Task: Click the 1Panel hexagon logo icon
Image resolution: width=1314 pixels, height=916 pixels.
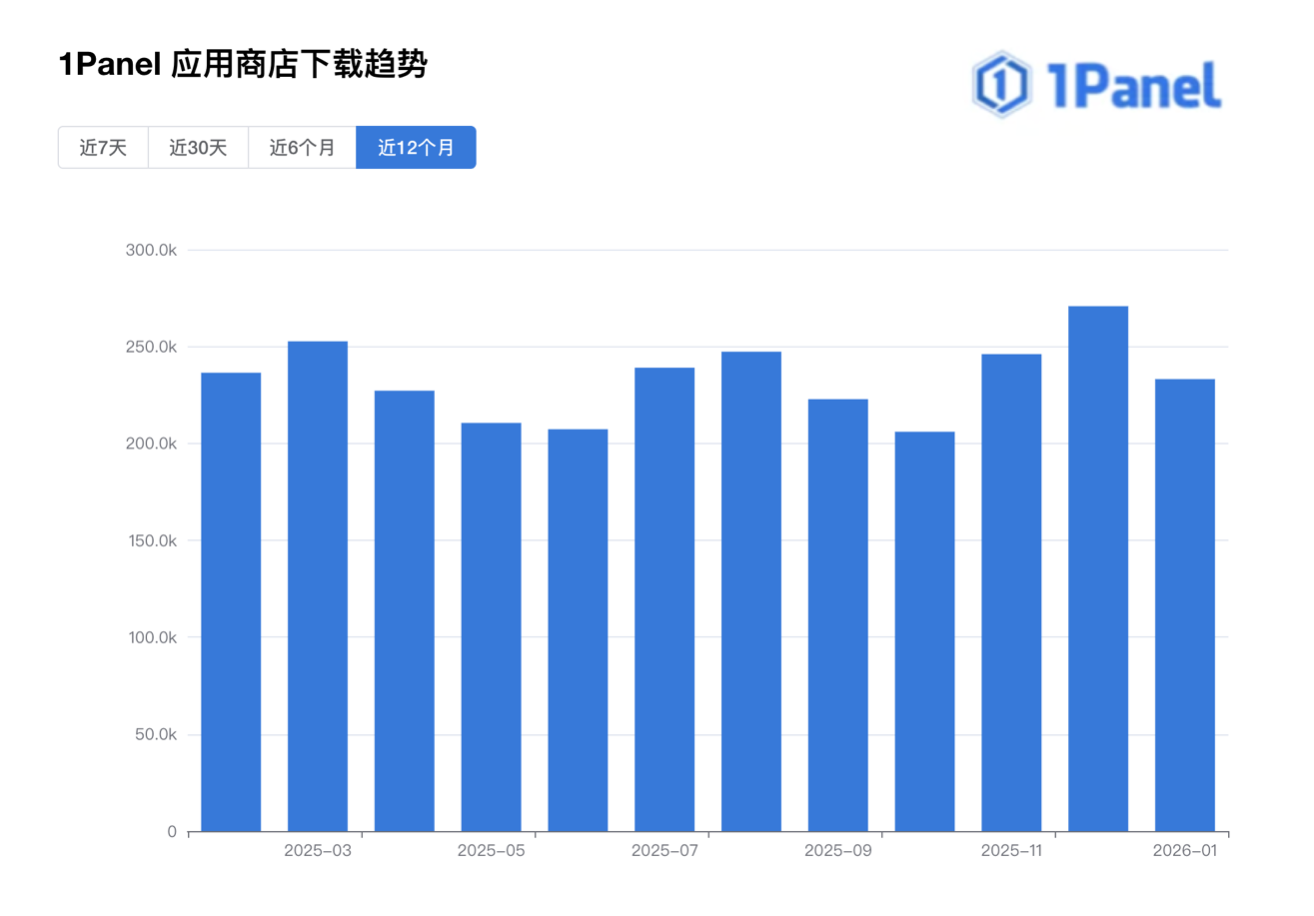Action: pos(1003,86)
